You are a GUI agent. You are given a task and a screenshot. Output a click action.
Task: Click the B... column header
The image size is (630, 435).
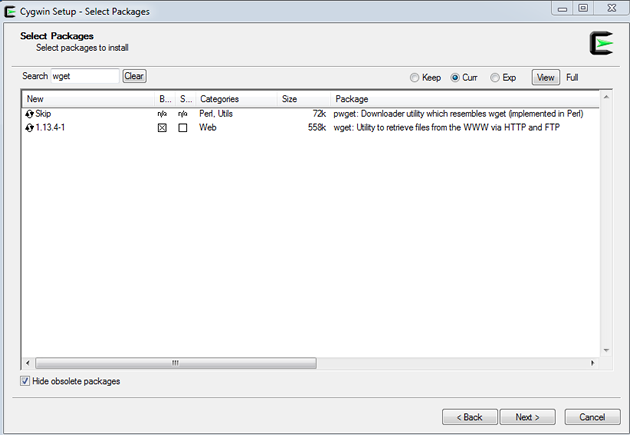coord(165,99)
